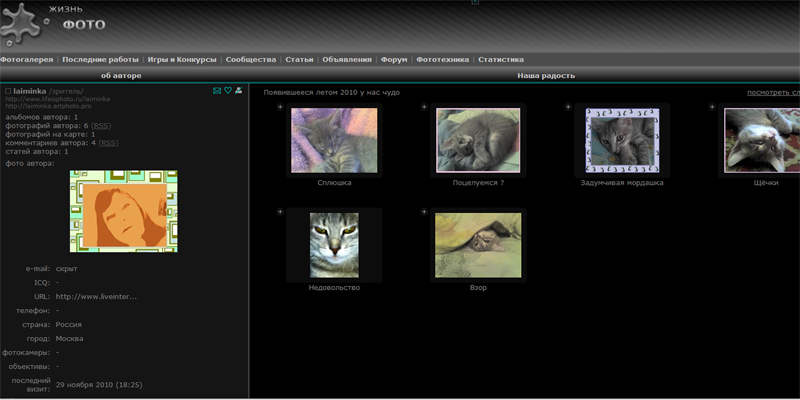Viewport: 800px width, 400px height.
Task: Tick the checkbox beside laiminka username
Action: [x=8, y=91]
